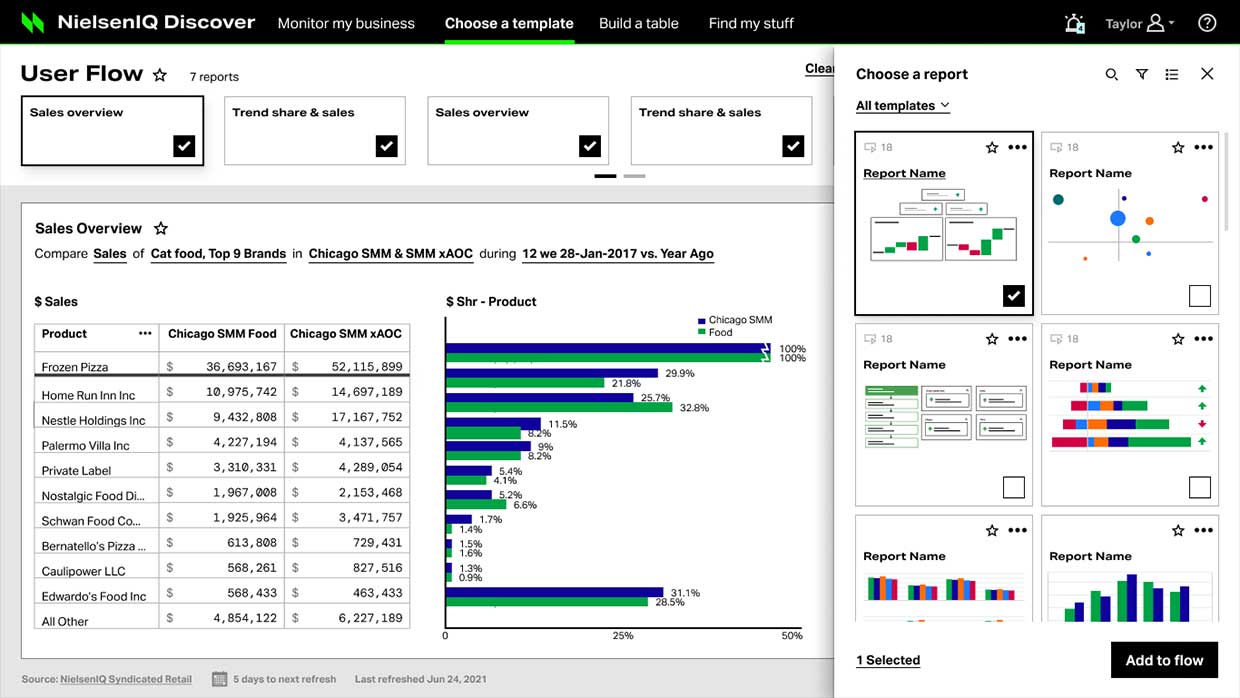Open more options on table layout card
The width and height of the screenshot is (1240, 698).
[1017, 339]
